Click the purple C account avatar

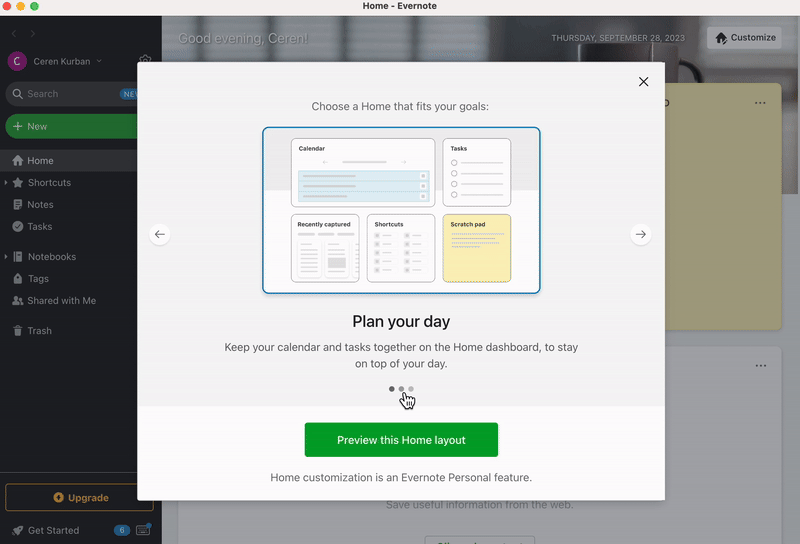pyautogui.click(x=17, y=61)
